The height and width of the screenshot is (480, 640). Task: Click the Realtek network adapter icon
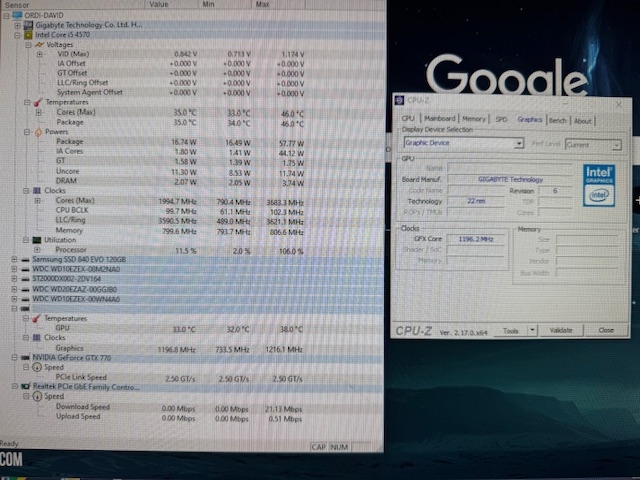pos(26,386)
